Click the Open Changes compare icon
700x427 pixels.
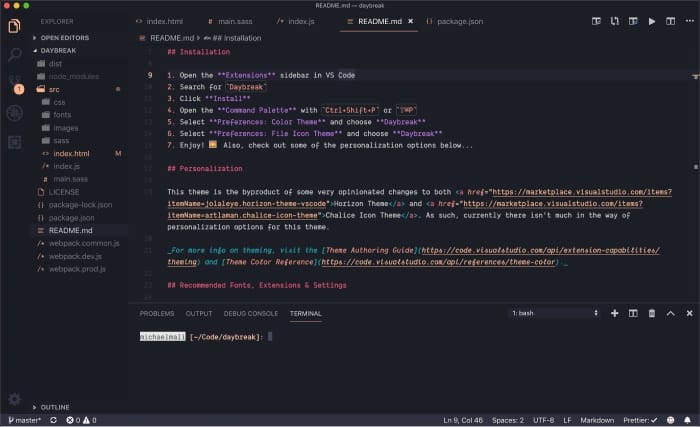coord(615,21)
